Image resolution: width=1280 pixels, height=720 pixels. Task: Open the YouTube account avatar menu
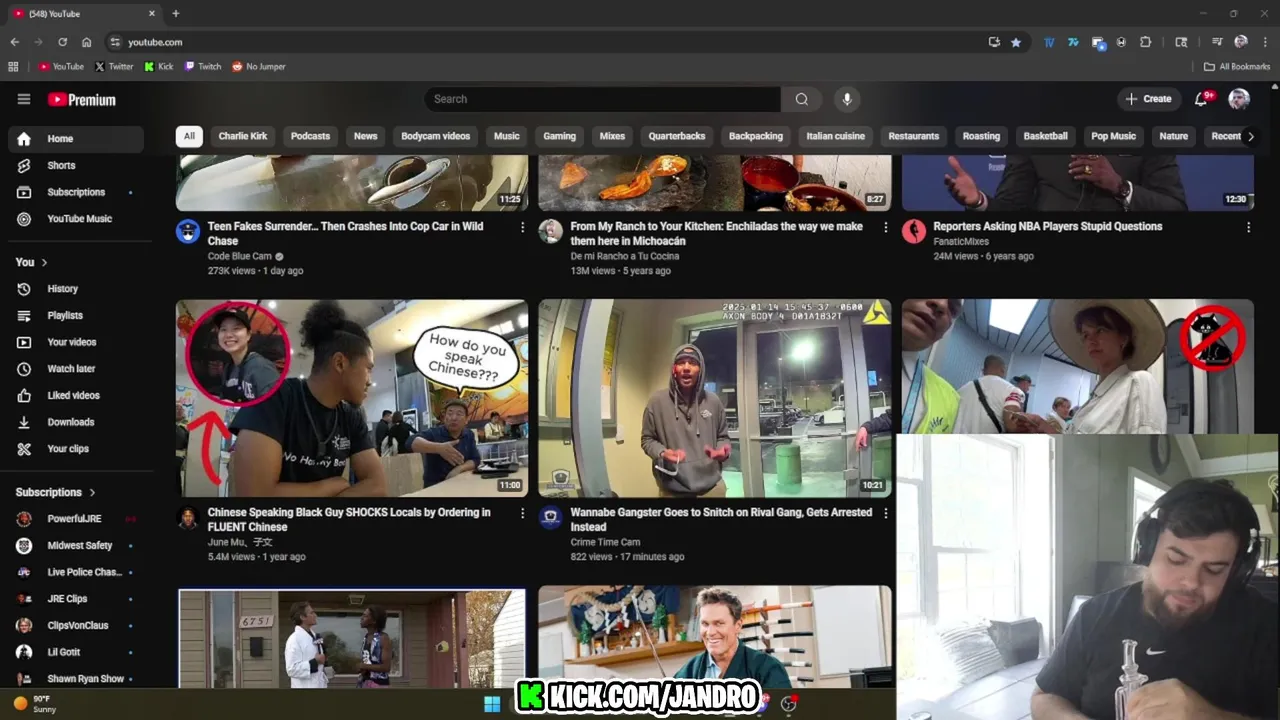(1239, 98)
